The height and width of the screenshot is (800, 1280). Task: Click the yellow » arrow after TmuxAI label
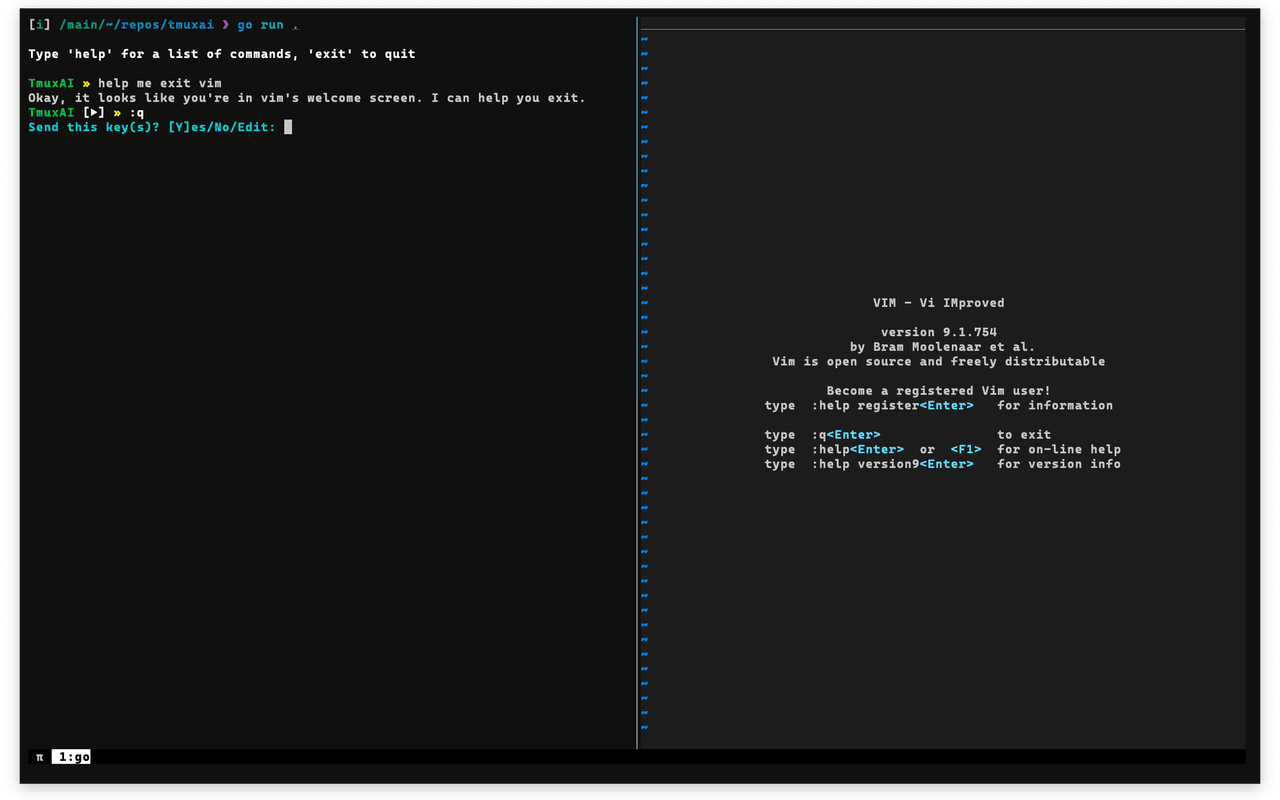click(x=86, y=83)
